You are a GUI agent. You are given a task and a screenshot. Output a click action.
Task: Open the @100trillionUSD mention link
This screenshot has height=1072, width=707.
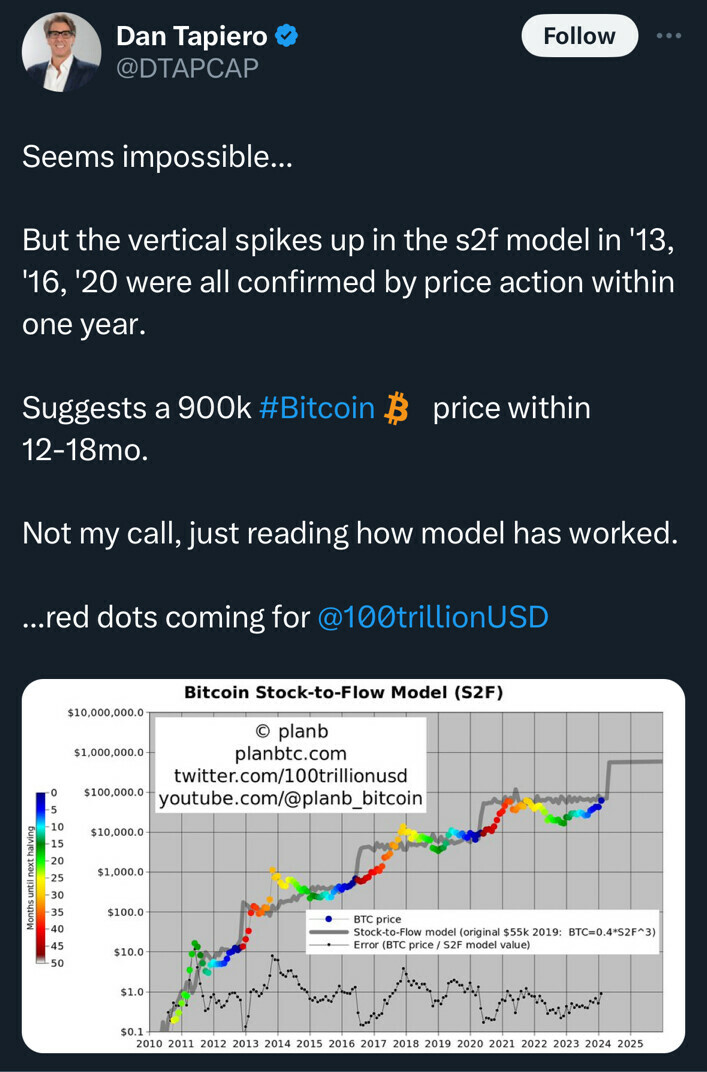pos(432,617)
